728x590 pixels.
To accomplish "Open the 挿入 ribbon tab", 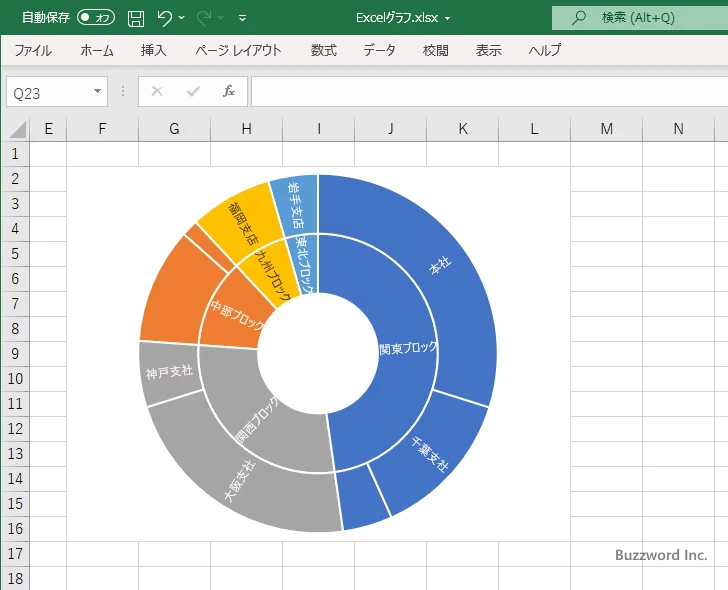I will pyautogui.click(x=153, y=50).
